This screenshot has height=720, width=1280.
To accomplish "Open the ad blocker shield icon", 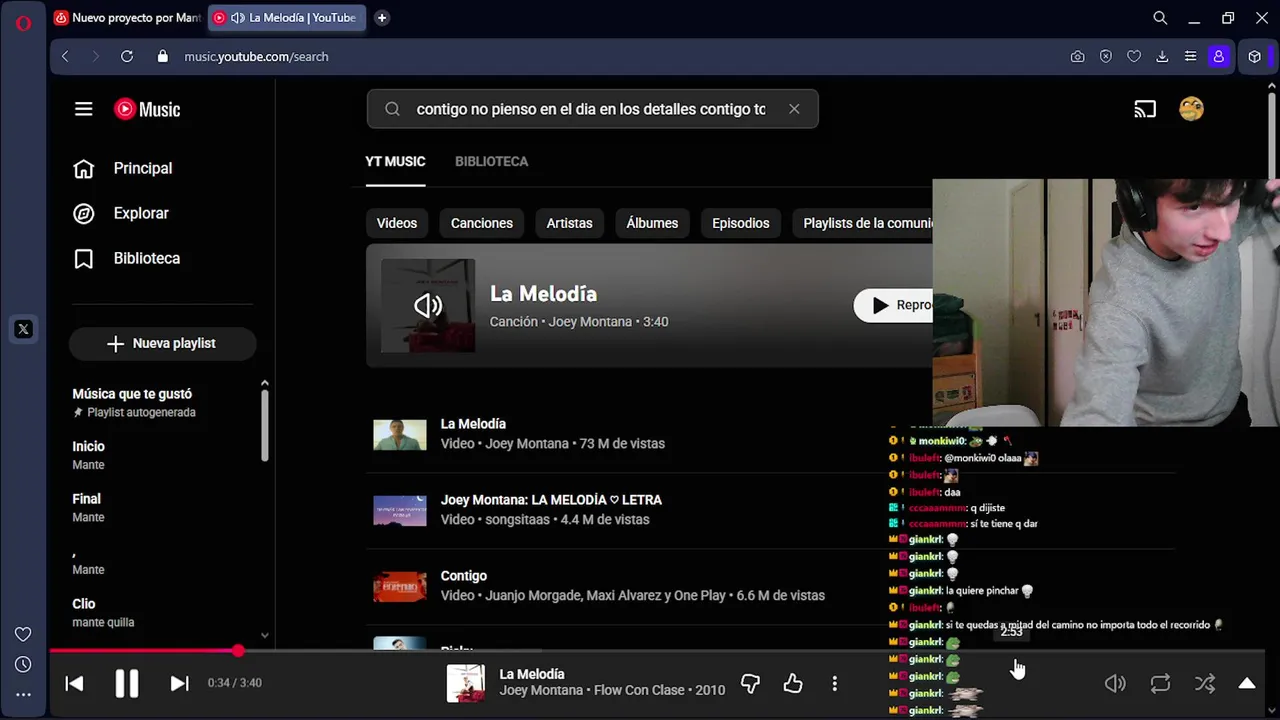I will click(x=1106, y=57).
